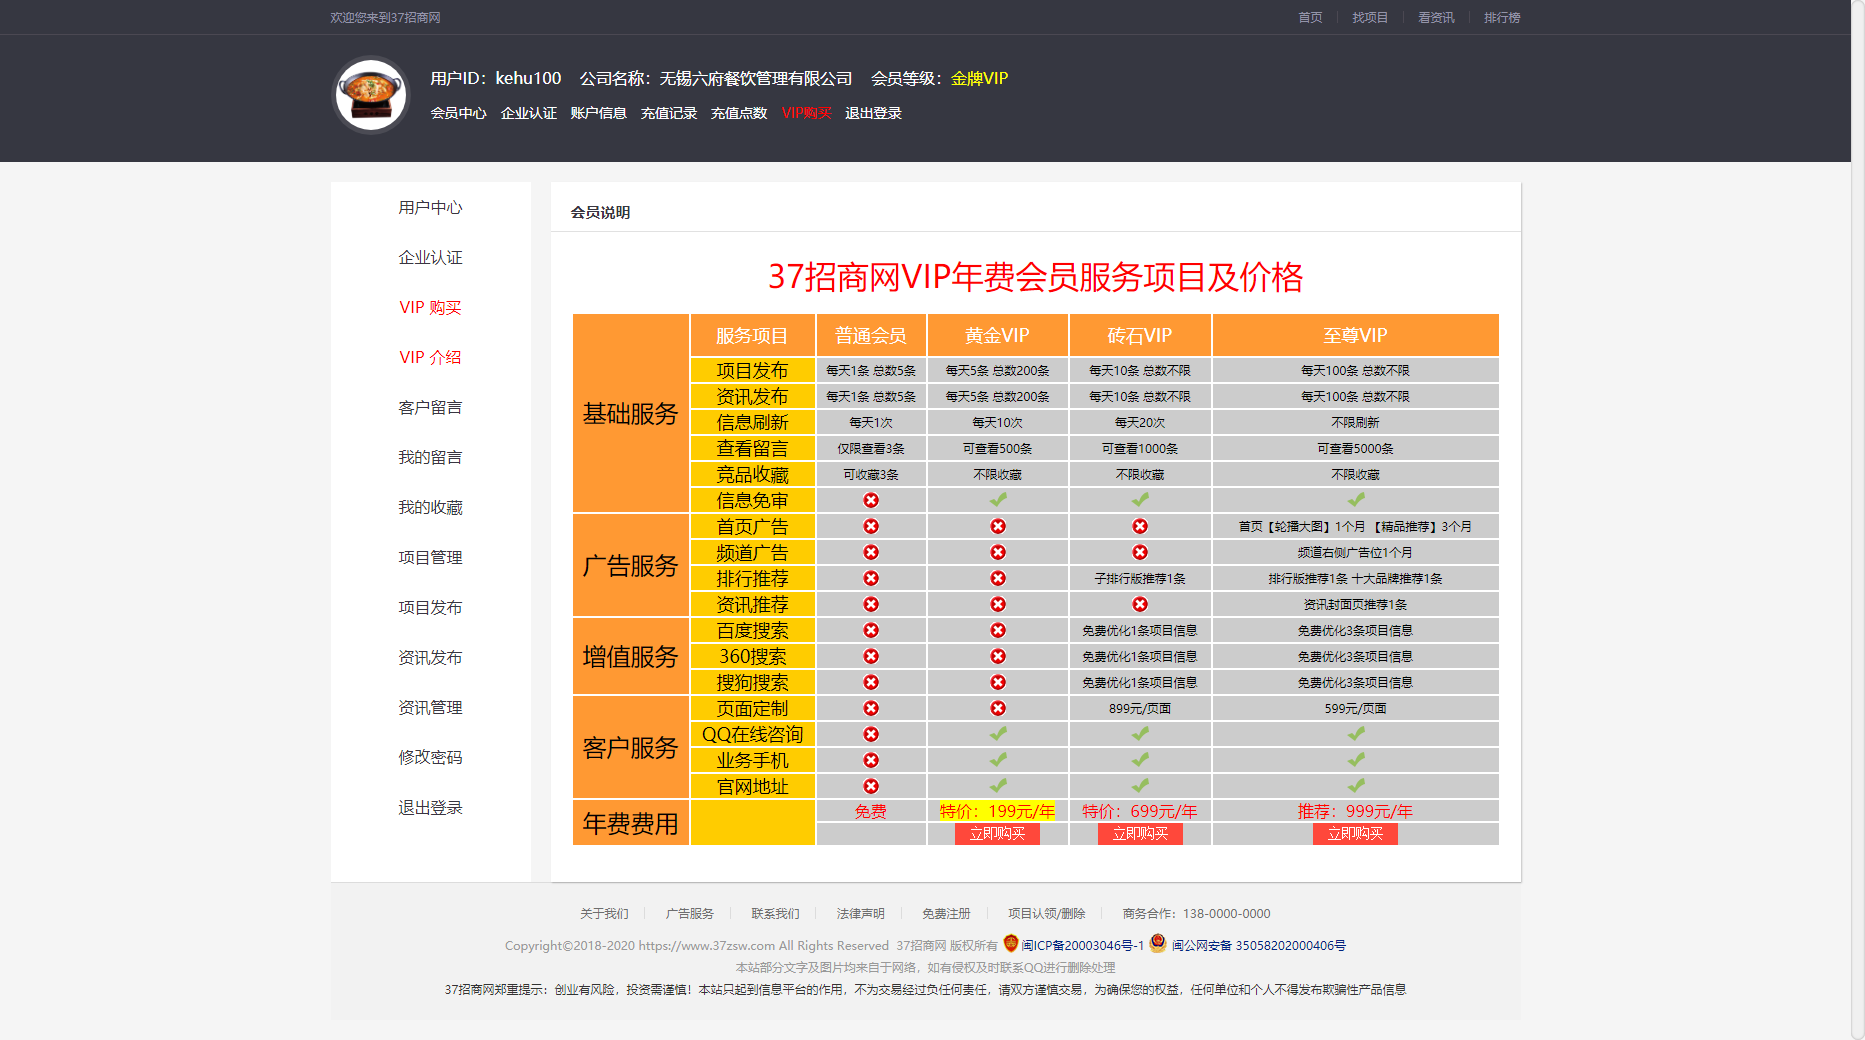Click red cross for 首页广告 普通会员
The width and height of the screenshot is (1865, 1040).
tap(871, 526)
